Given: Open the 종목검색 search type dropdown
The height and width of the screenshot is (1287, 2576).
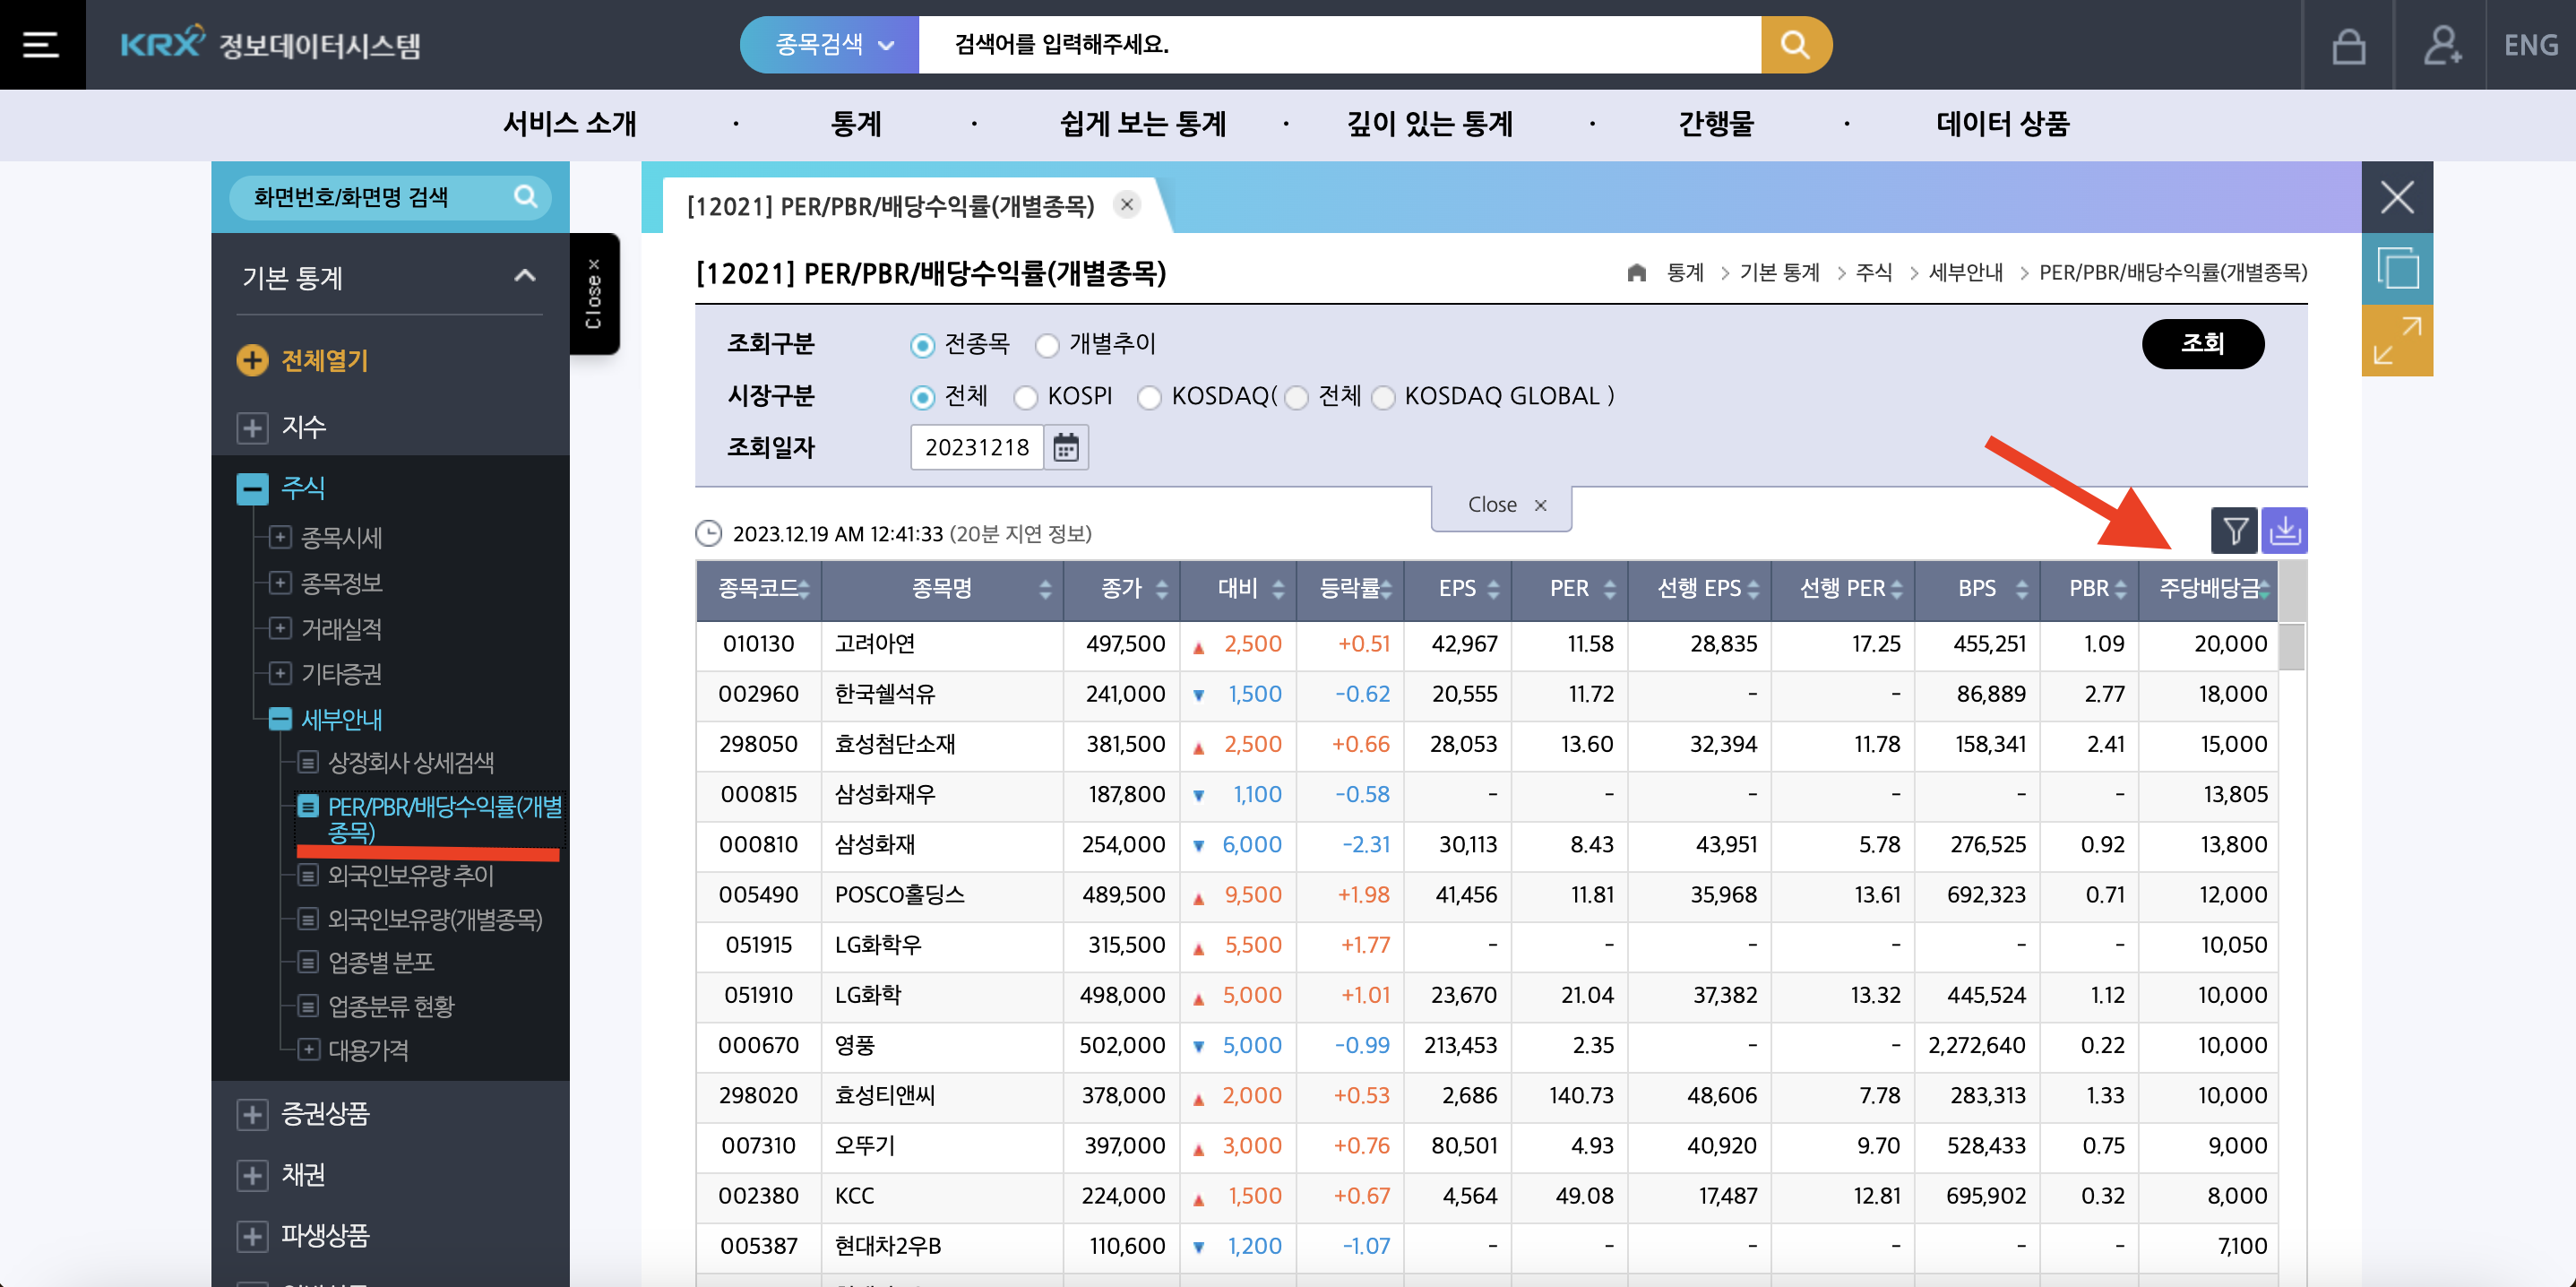Looking at the screenshot, I should point(828,44).
